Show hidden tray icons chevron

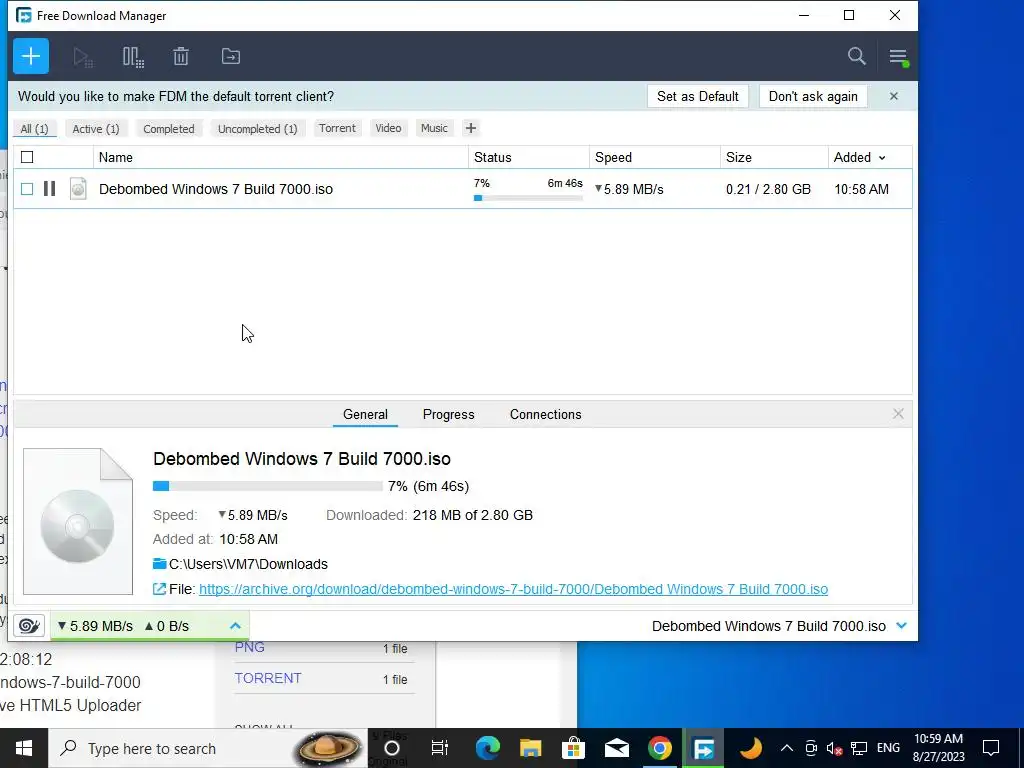[x=787, y=748]
